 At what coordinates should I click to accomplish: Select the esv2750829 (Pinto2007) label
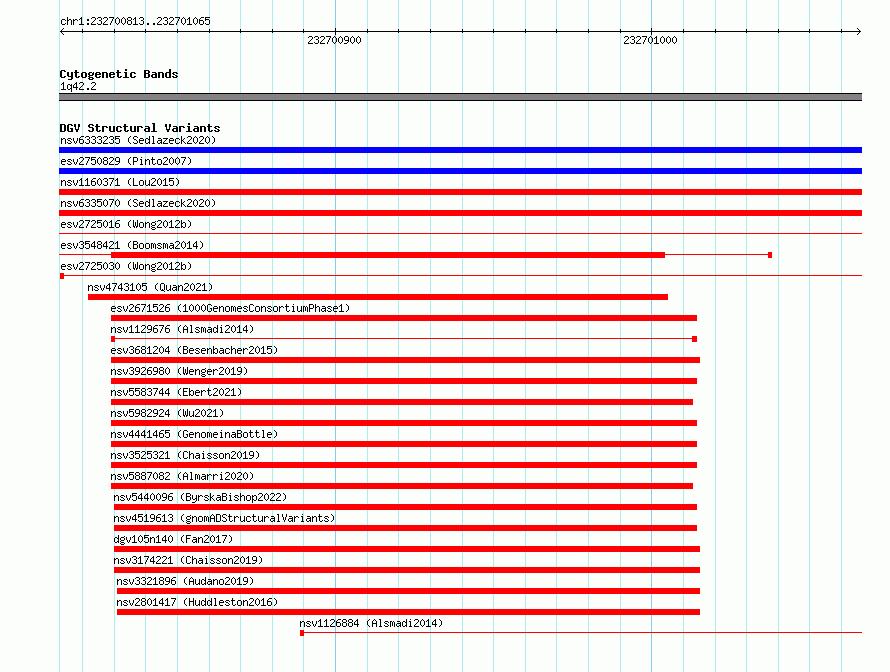pos(126,161)
